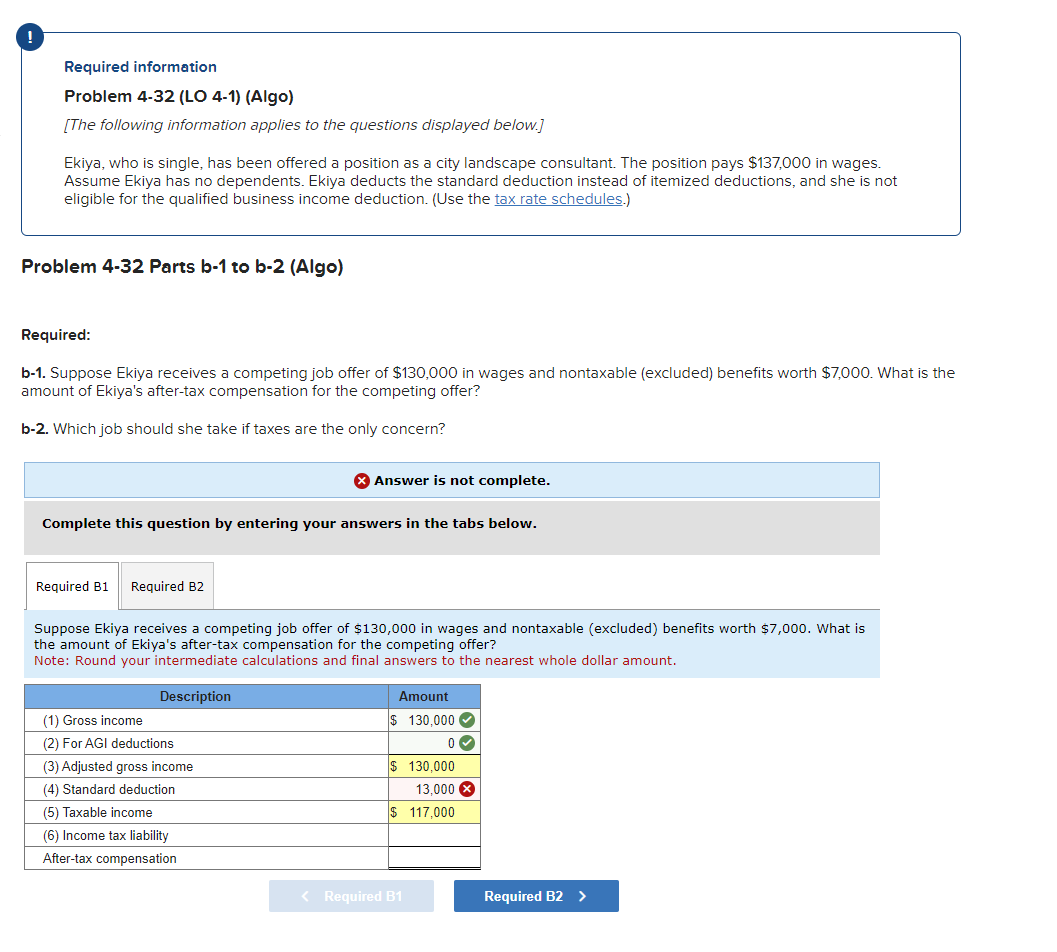
Task: Click the right chevron on the Required B2 button
Action: click(581, 896)
